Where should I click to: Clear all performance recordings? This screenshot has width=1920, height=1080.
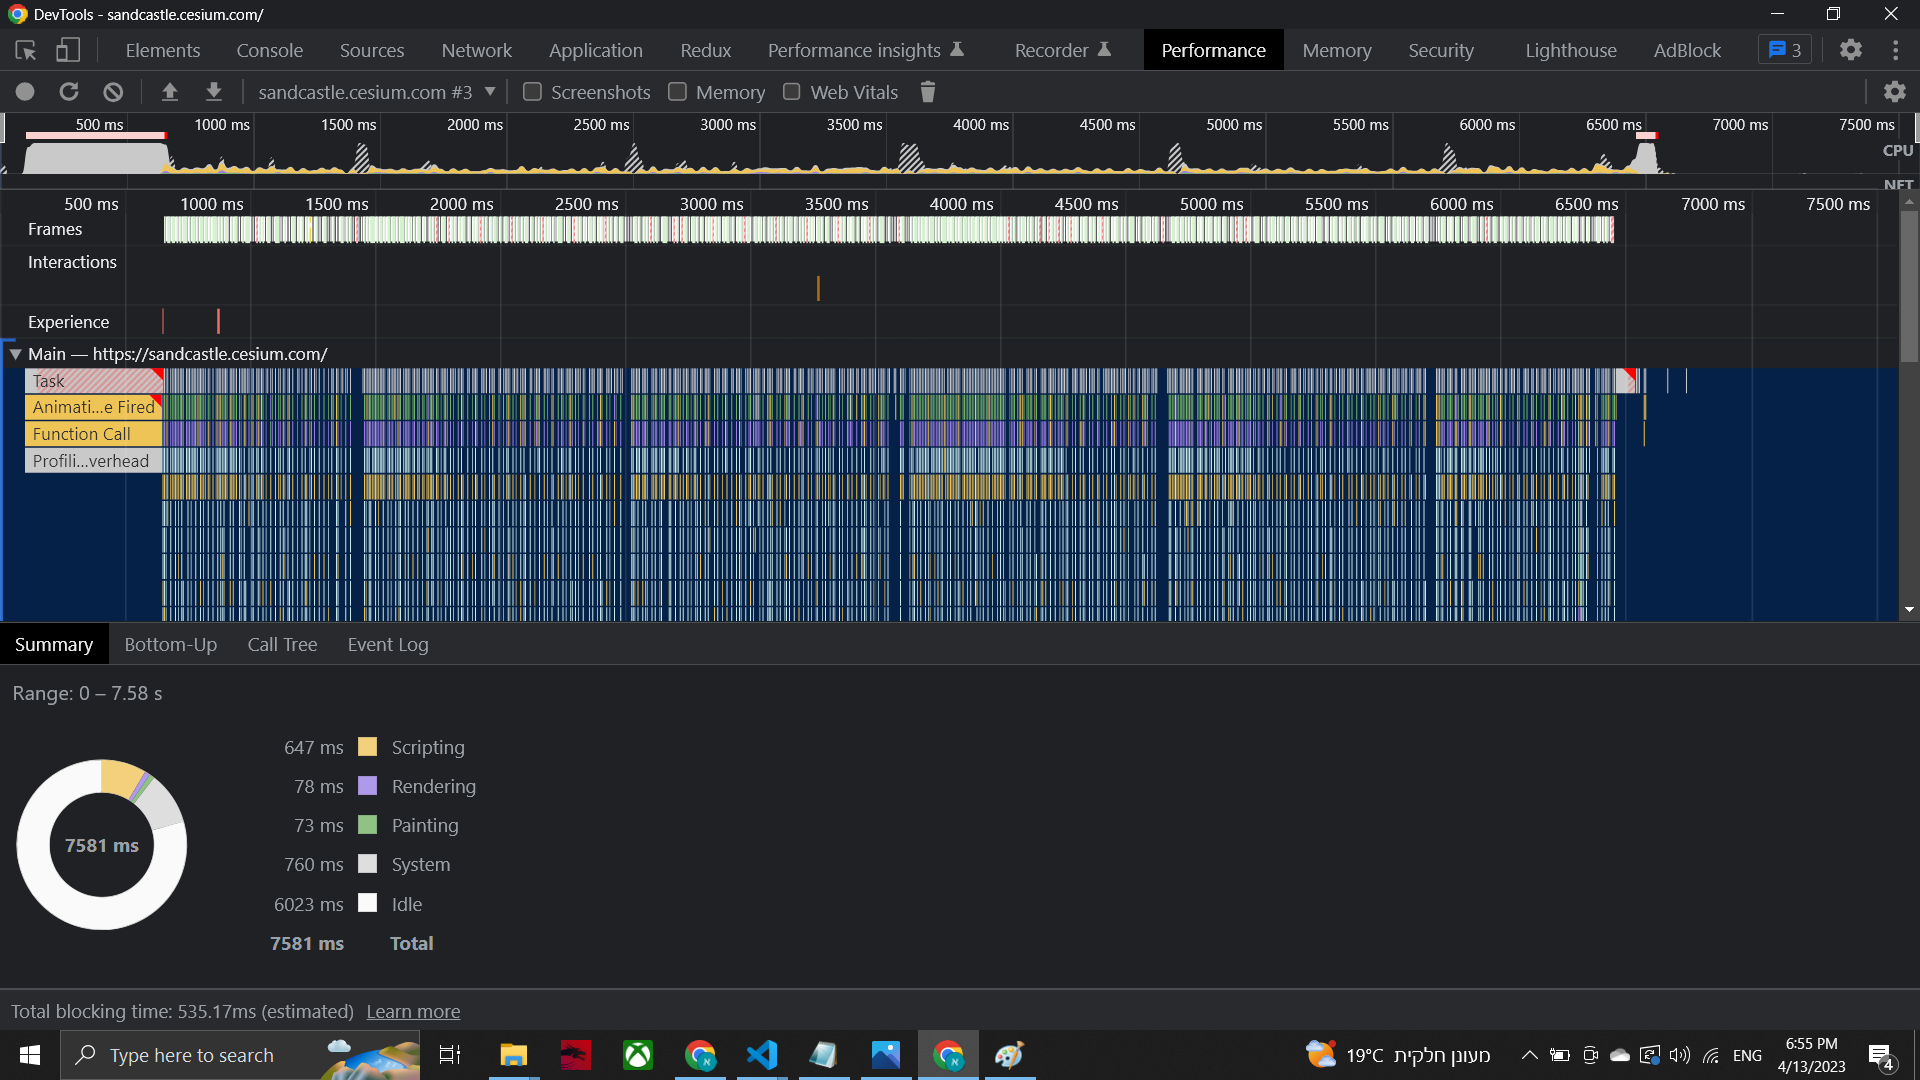point(112,91)
